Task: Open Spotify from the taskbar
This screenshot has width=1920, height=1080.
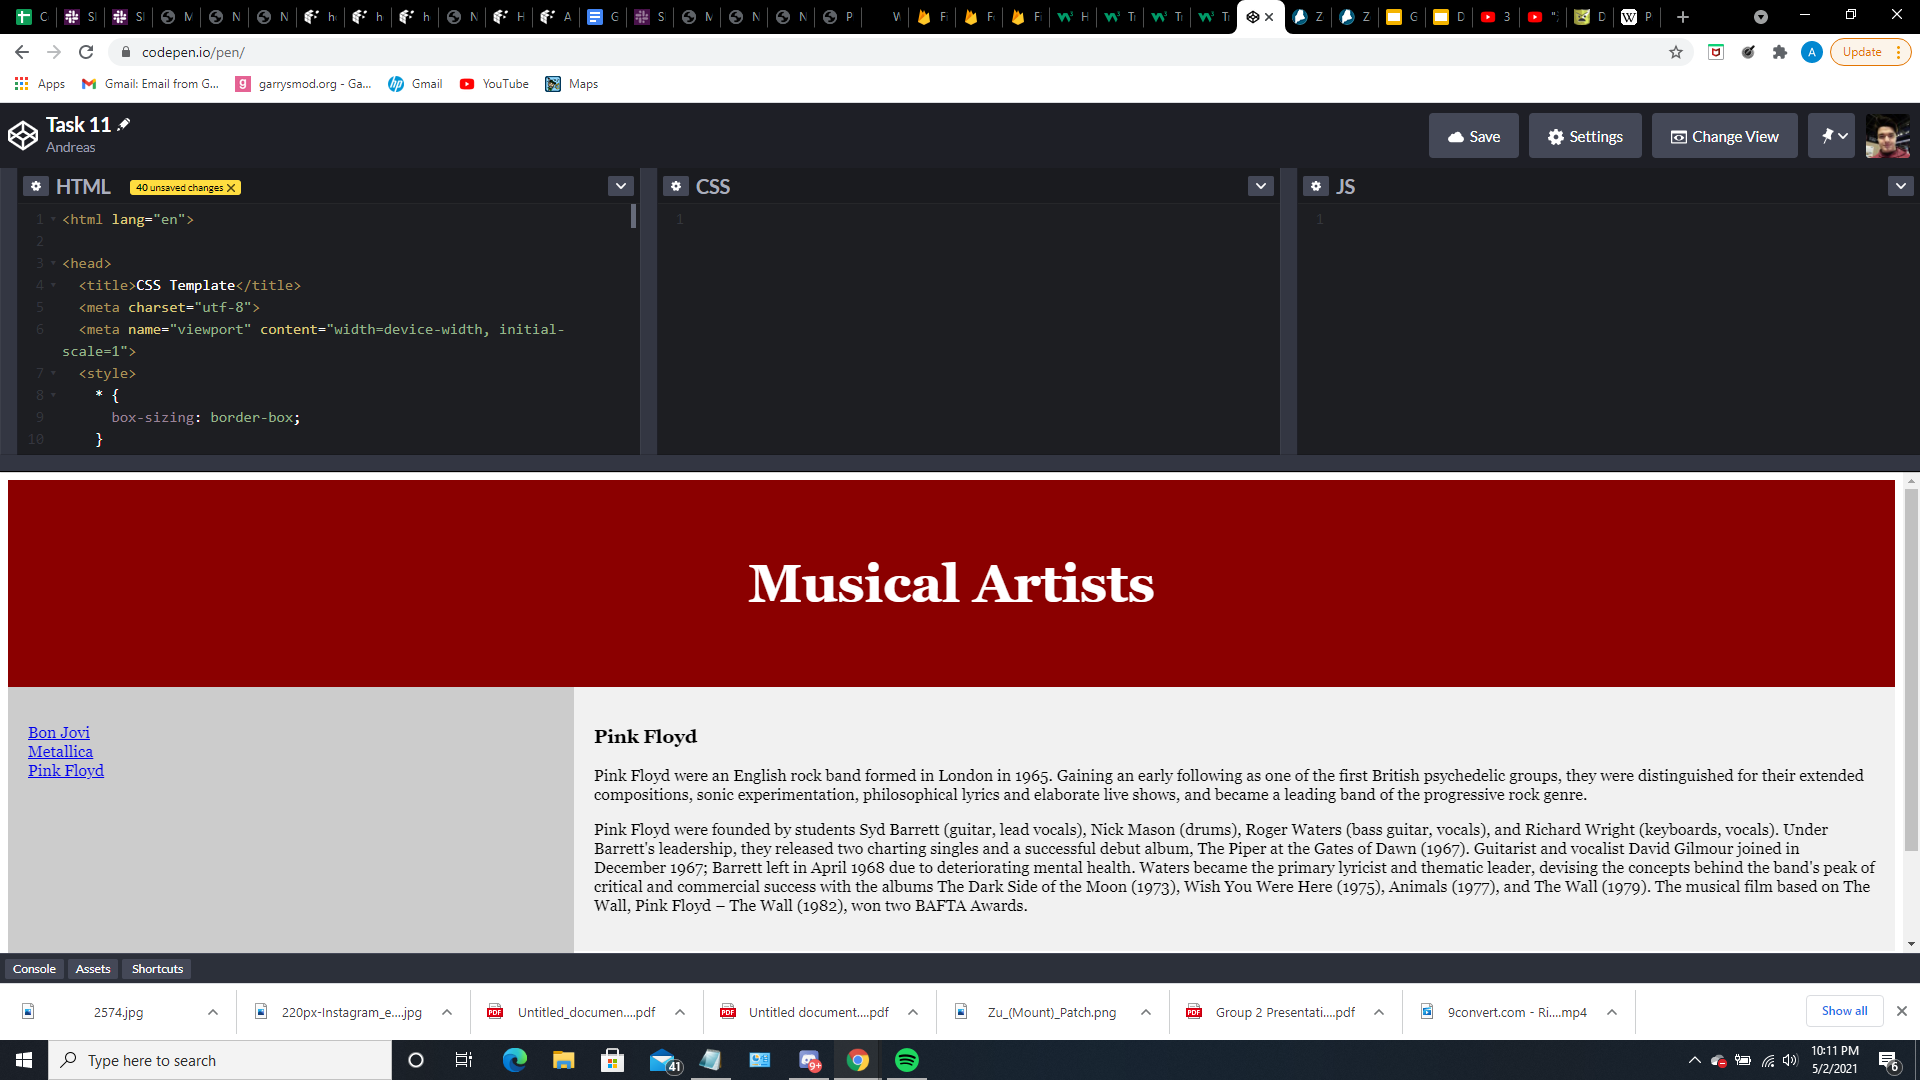Action: tap(907, 1060)
